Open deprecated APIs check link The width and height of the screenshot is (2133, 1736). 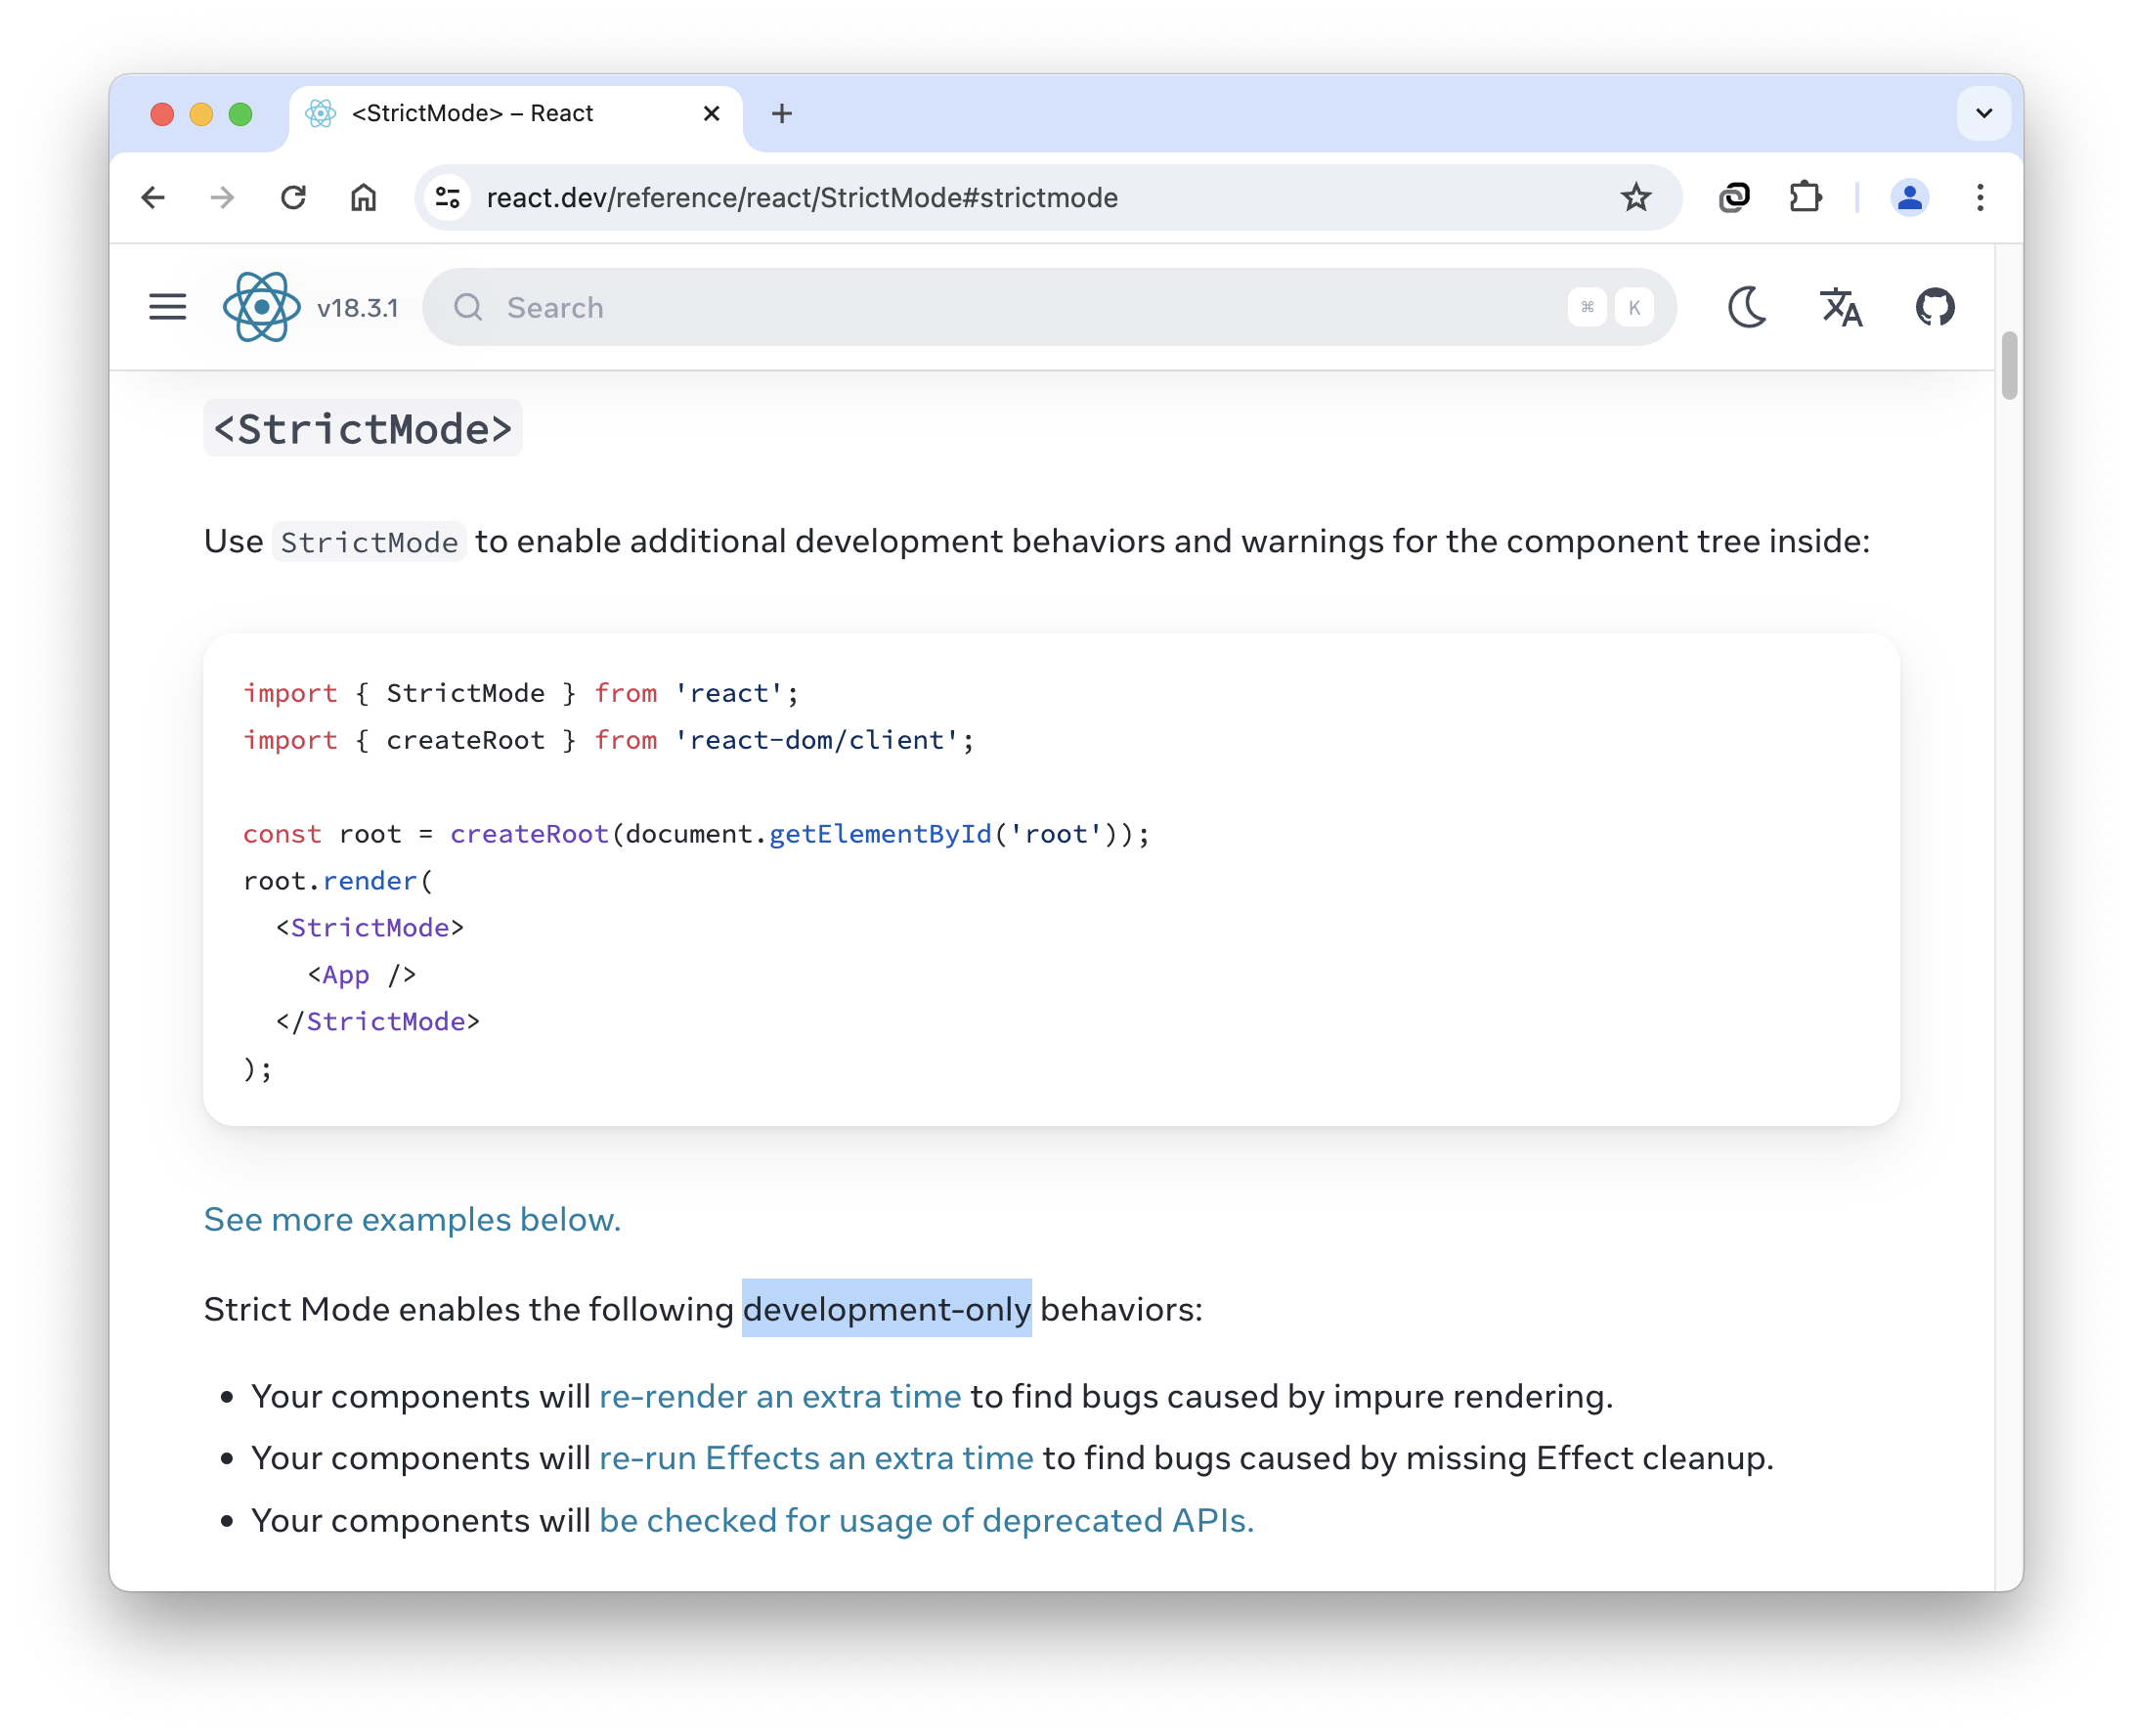(x=926, y=1521)
